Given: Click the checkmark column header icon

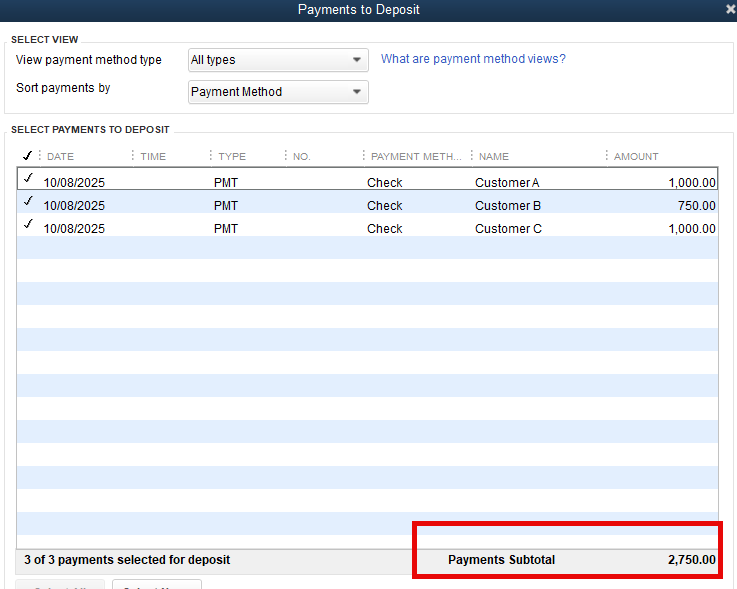Looking at the screenshot, I should click(27, 156).
